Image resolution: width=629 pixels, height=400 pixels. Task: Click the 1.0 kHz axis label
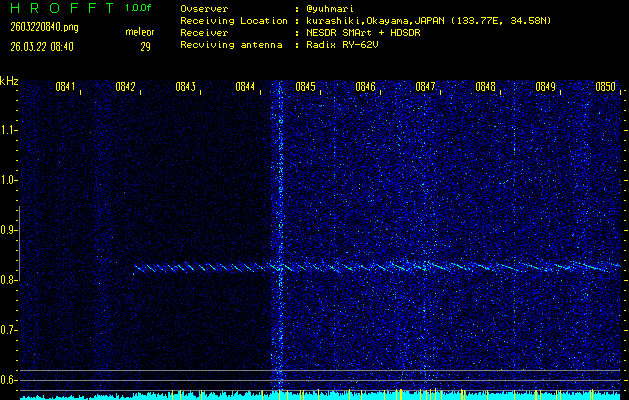pos(7,180)
